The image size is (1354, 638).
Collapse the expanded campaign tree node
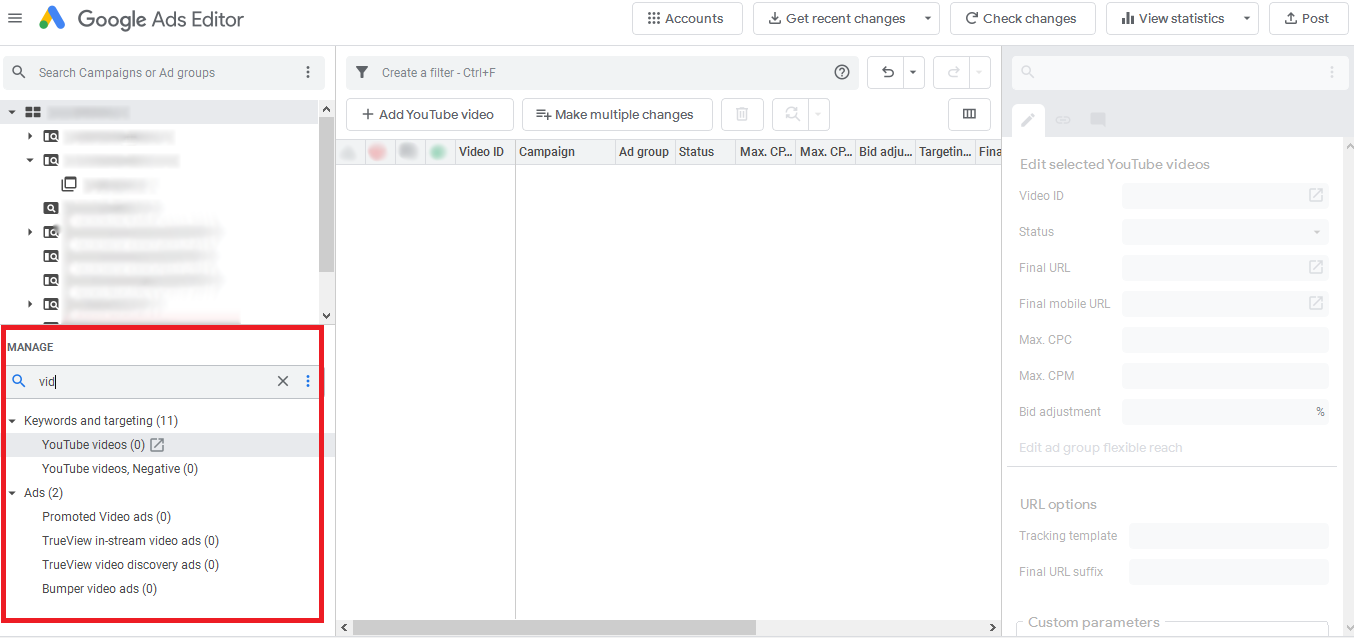(x=30, y=160)
